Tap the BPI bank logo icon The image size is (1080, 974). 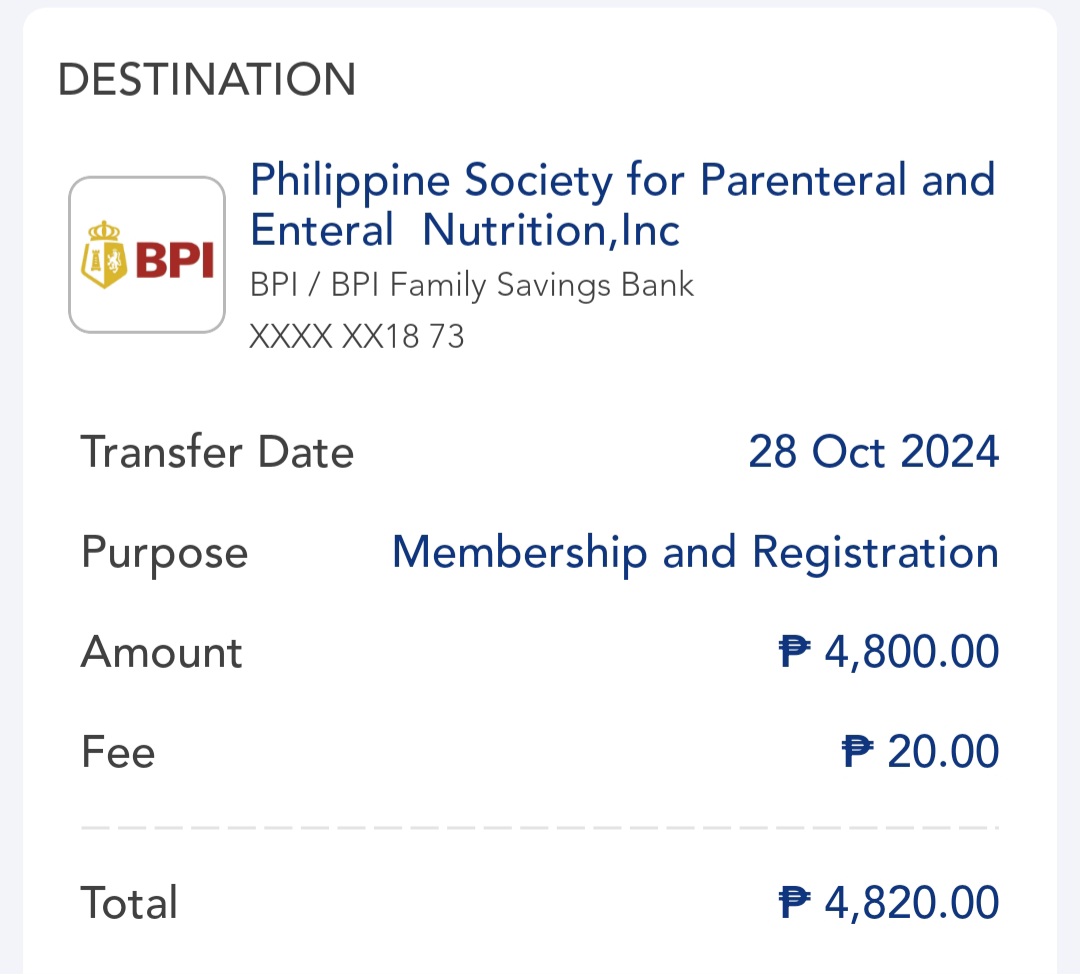147,254
